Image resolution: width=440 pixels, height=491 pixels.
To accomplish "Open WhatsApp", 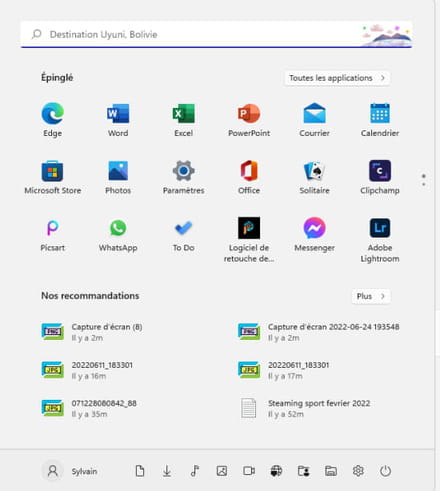I will click(118, 235).
